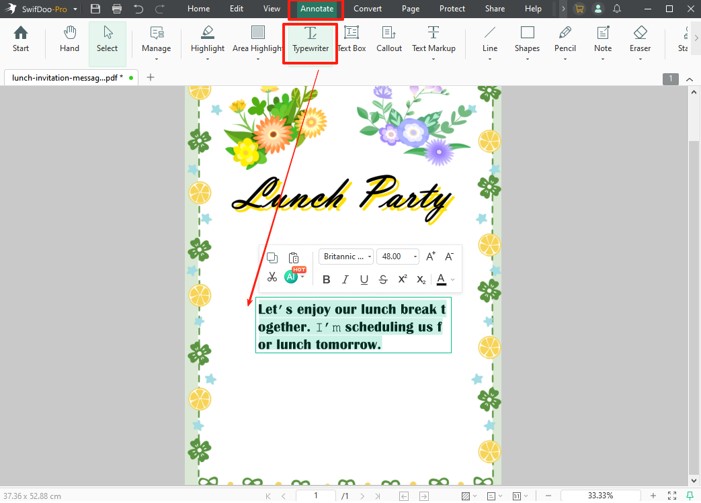
Task: Expand the AI assistant dropdown arrow
Action: click(x=303, y=277)
